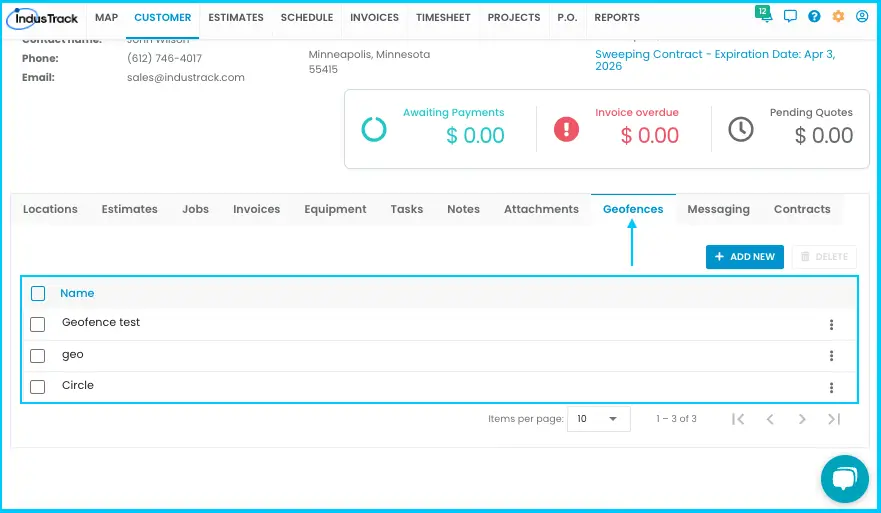
Task: Click the Circle geofence name
Action: [78, 385]
